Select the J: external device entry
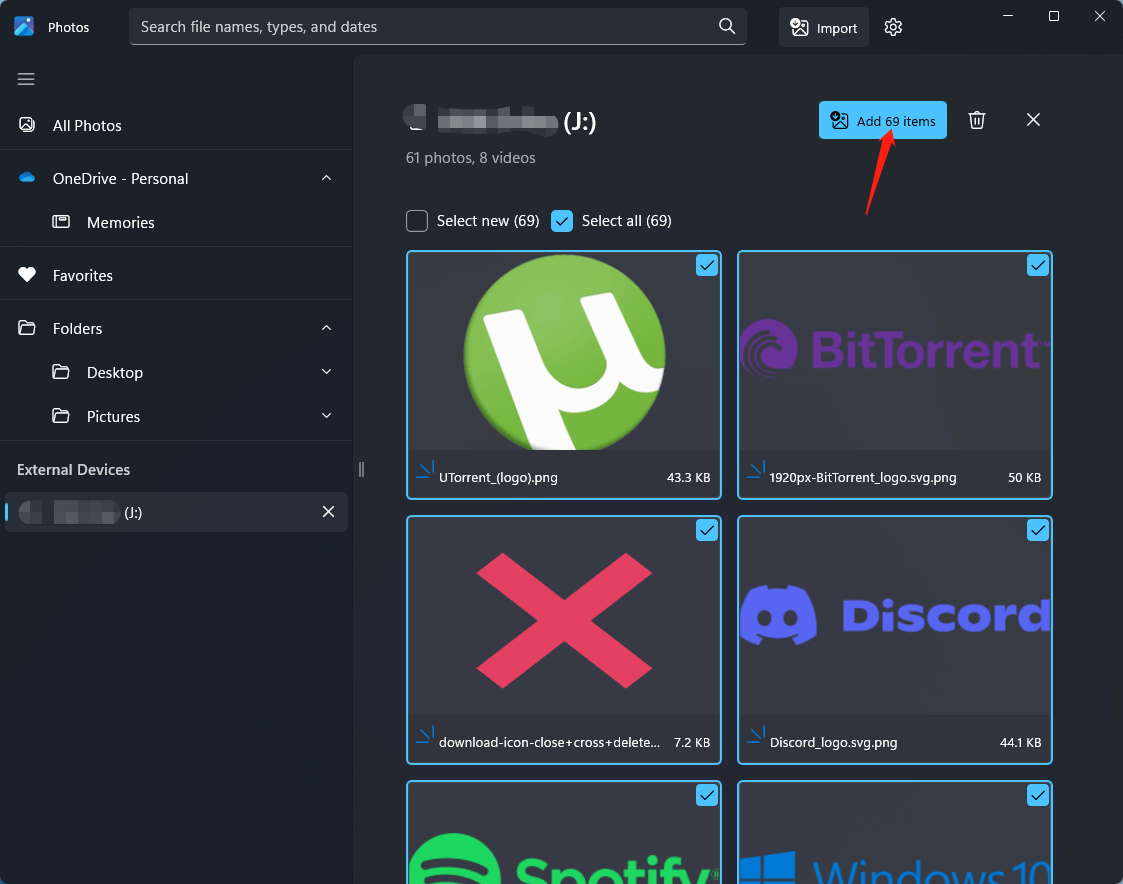Screen dimensions: 1123x884 [x=176, y=512]
